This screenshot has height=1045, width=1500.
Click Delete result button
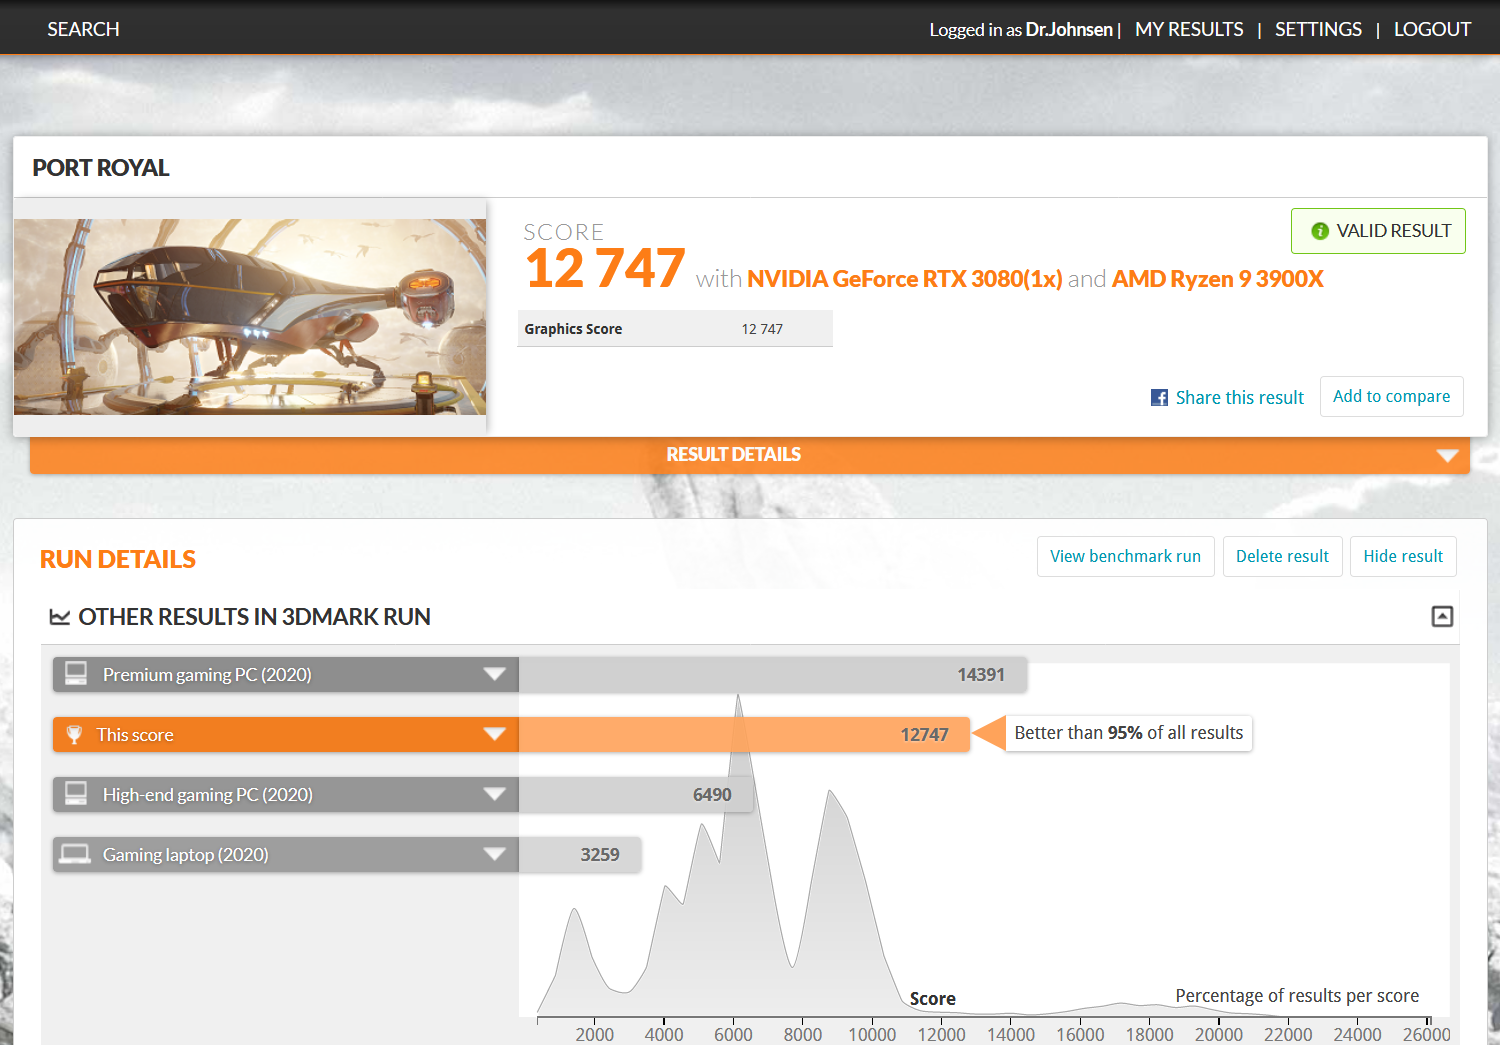coord(1282,556)
